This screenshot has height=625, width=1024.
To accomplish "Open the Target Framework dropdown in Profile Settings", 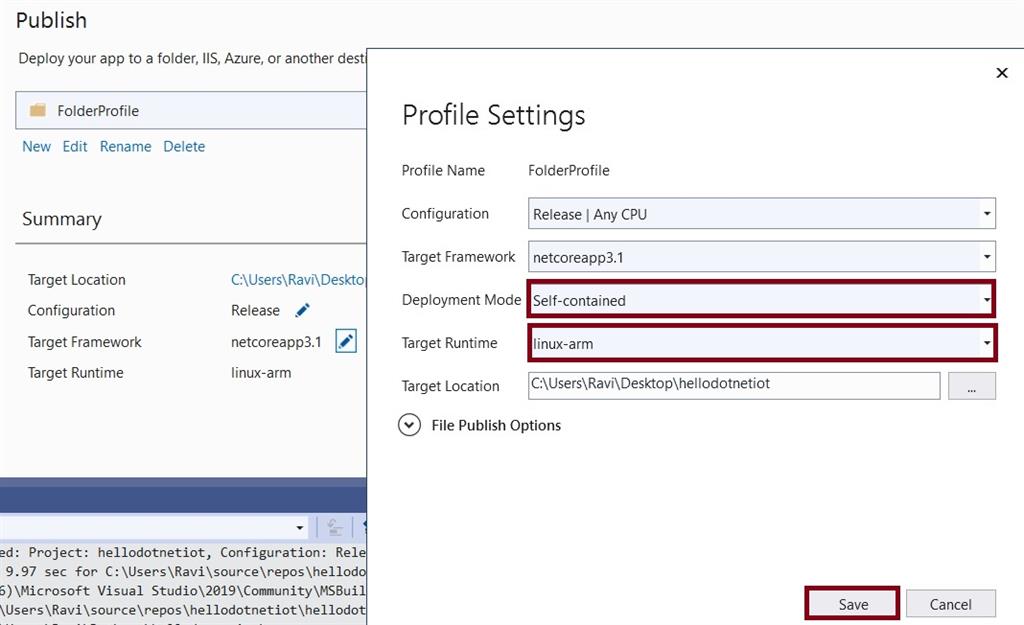I will 987,257.
